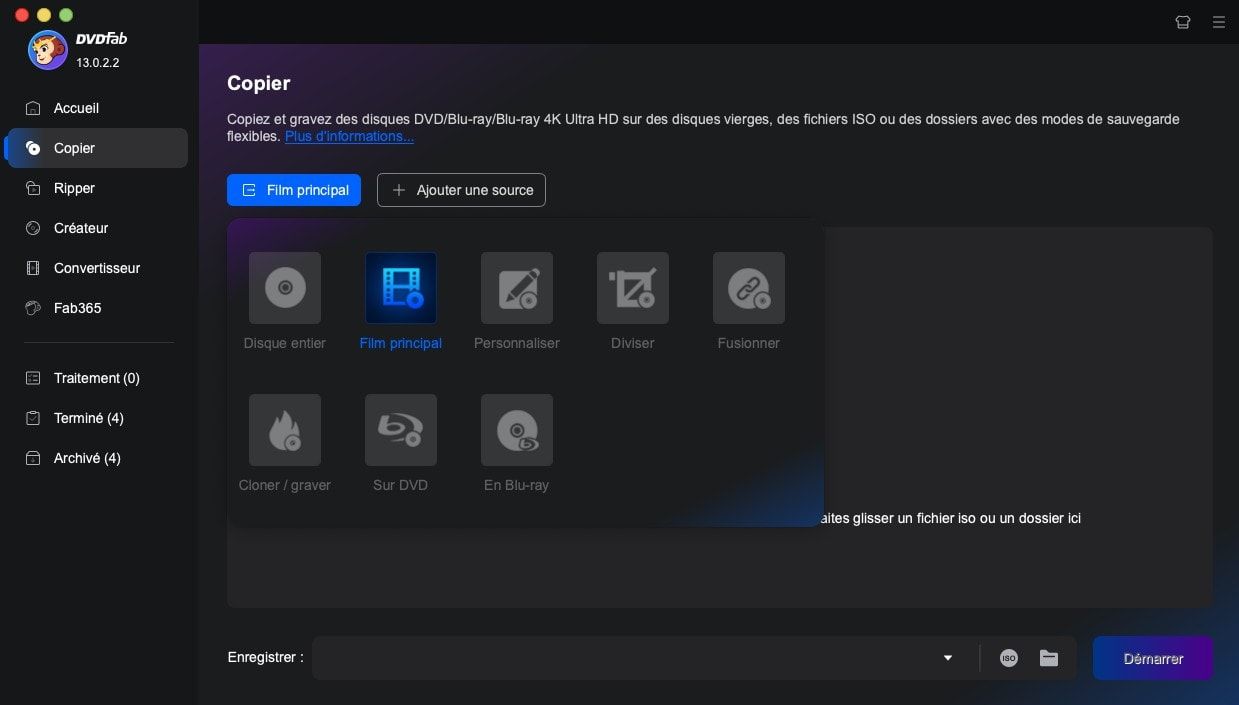Click the Fusionner label

point(749,343)
